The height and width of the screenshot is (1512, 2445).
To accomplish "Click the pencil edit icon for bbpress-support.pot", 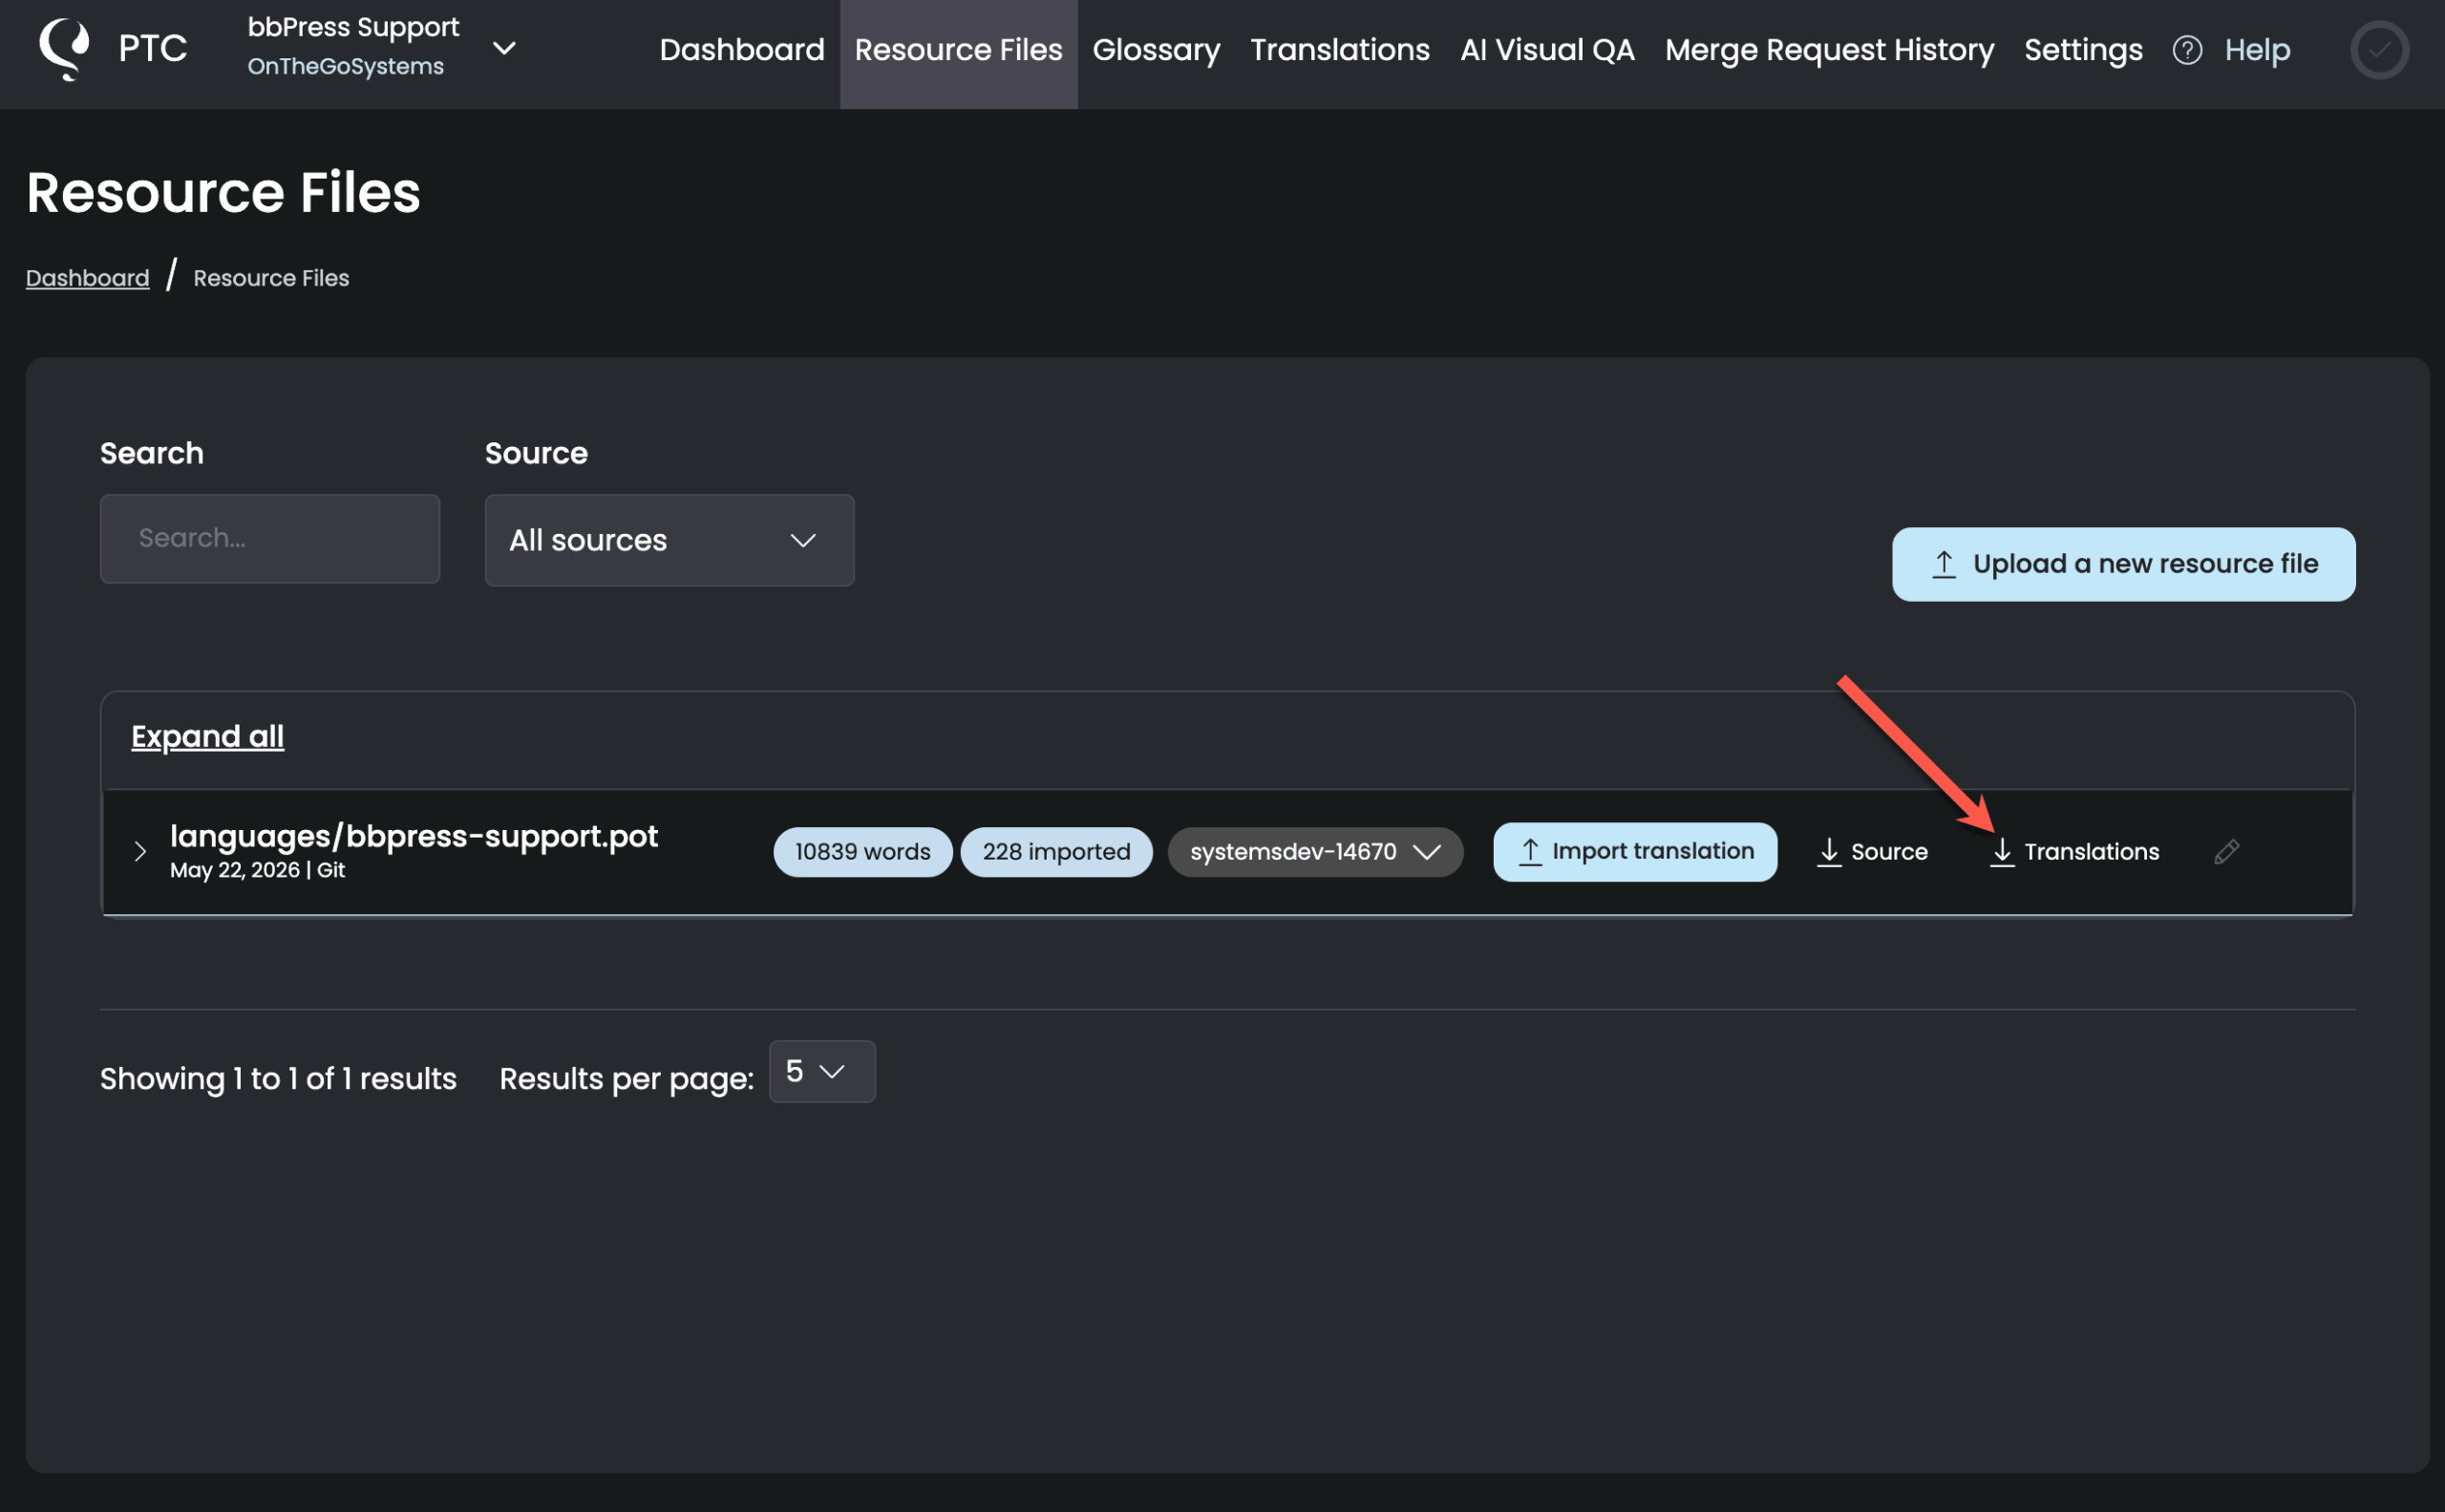I will [2226, 851].
